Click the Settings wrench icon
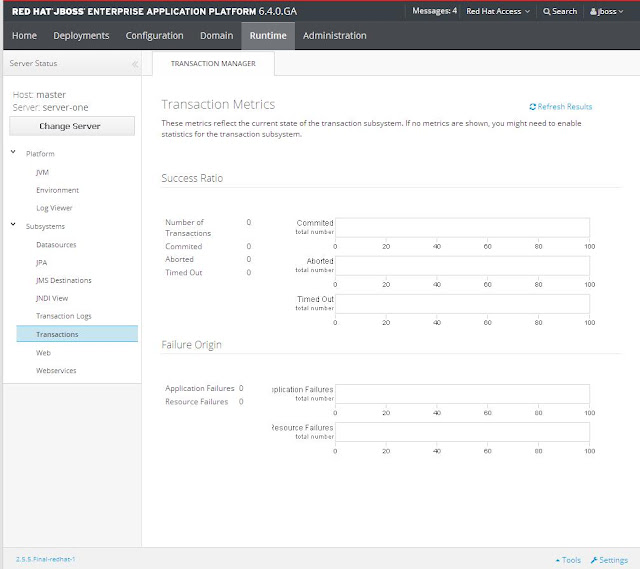The image size is (640, 569). click(x=594, y=560)
